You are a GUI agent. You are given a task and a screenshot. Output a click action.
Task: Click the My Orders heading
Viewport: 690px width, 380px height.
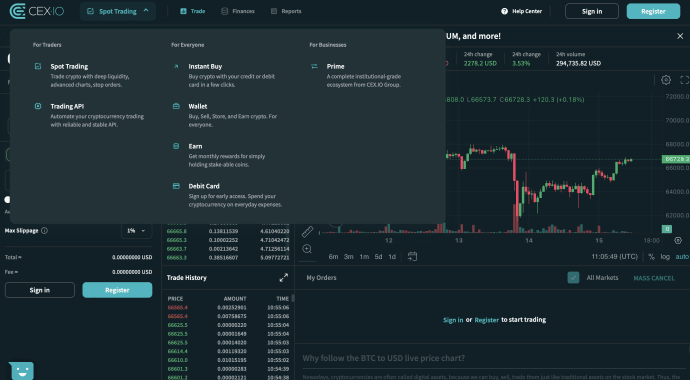coord(321,278)
